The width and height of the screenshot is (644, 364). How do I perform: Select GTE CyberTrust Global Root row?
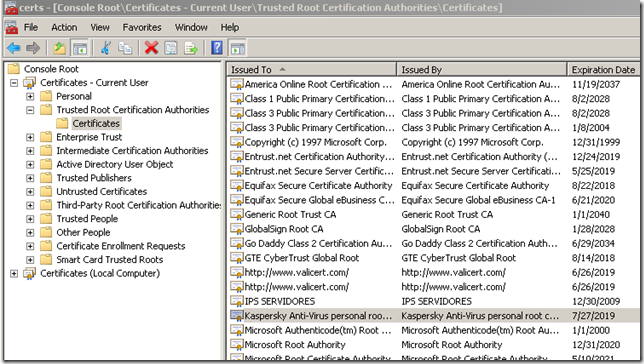point(433,258)
